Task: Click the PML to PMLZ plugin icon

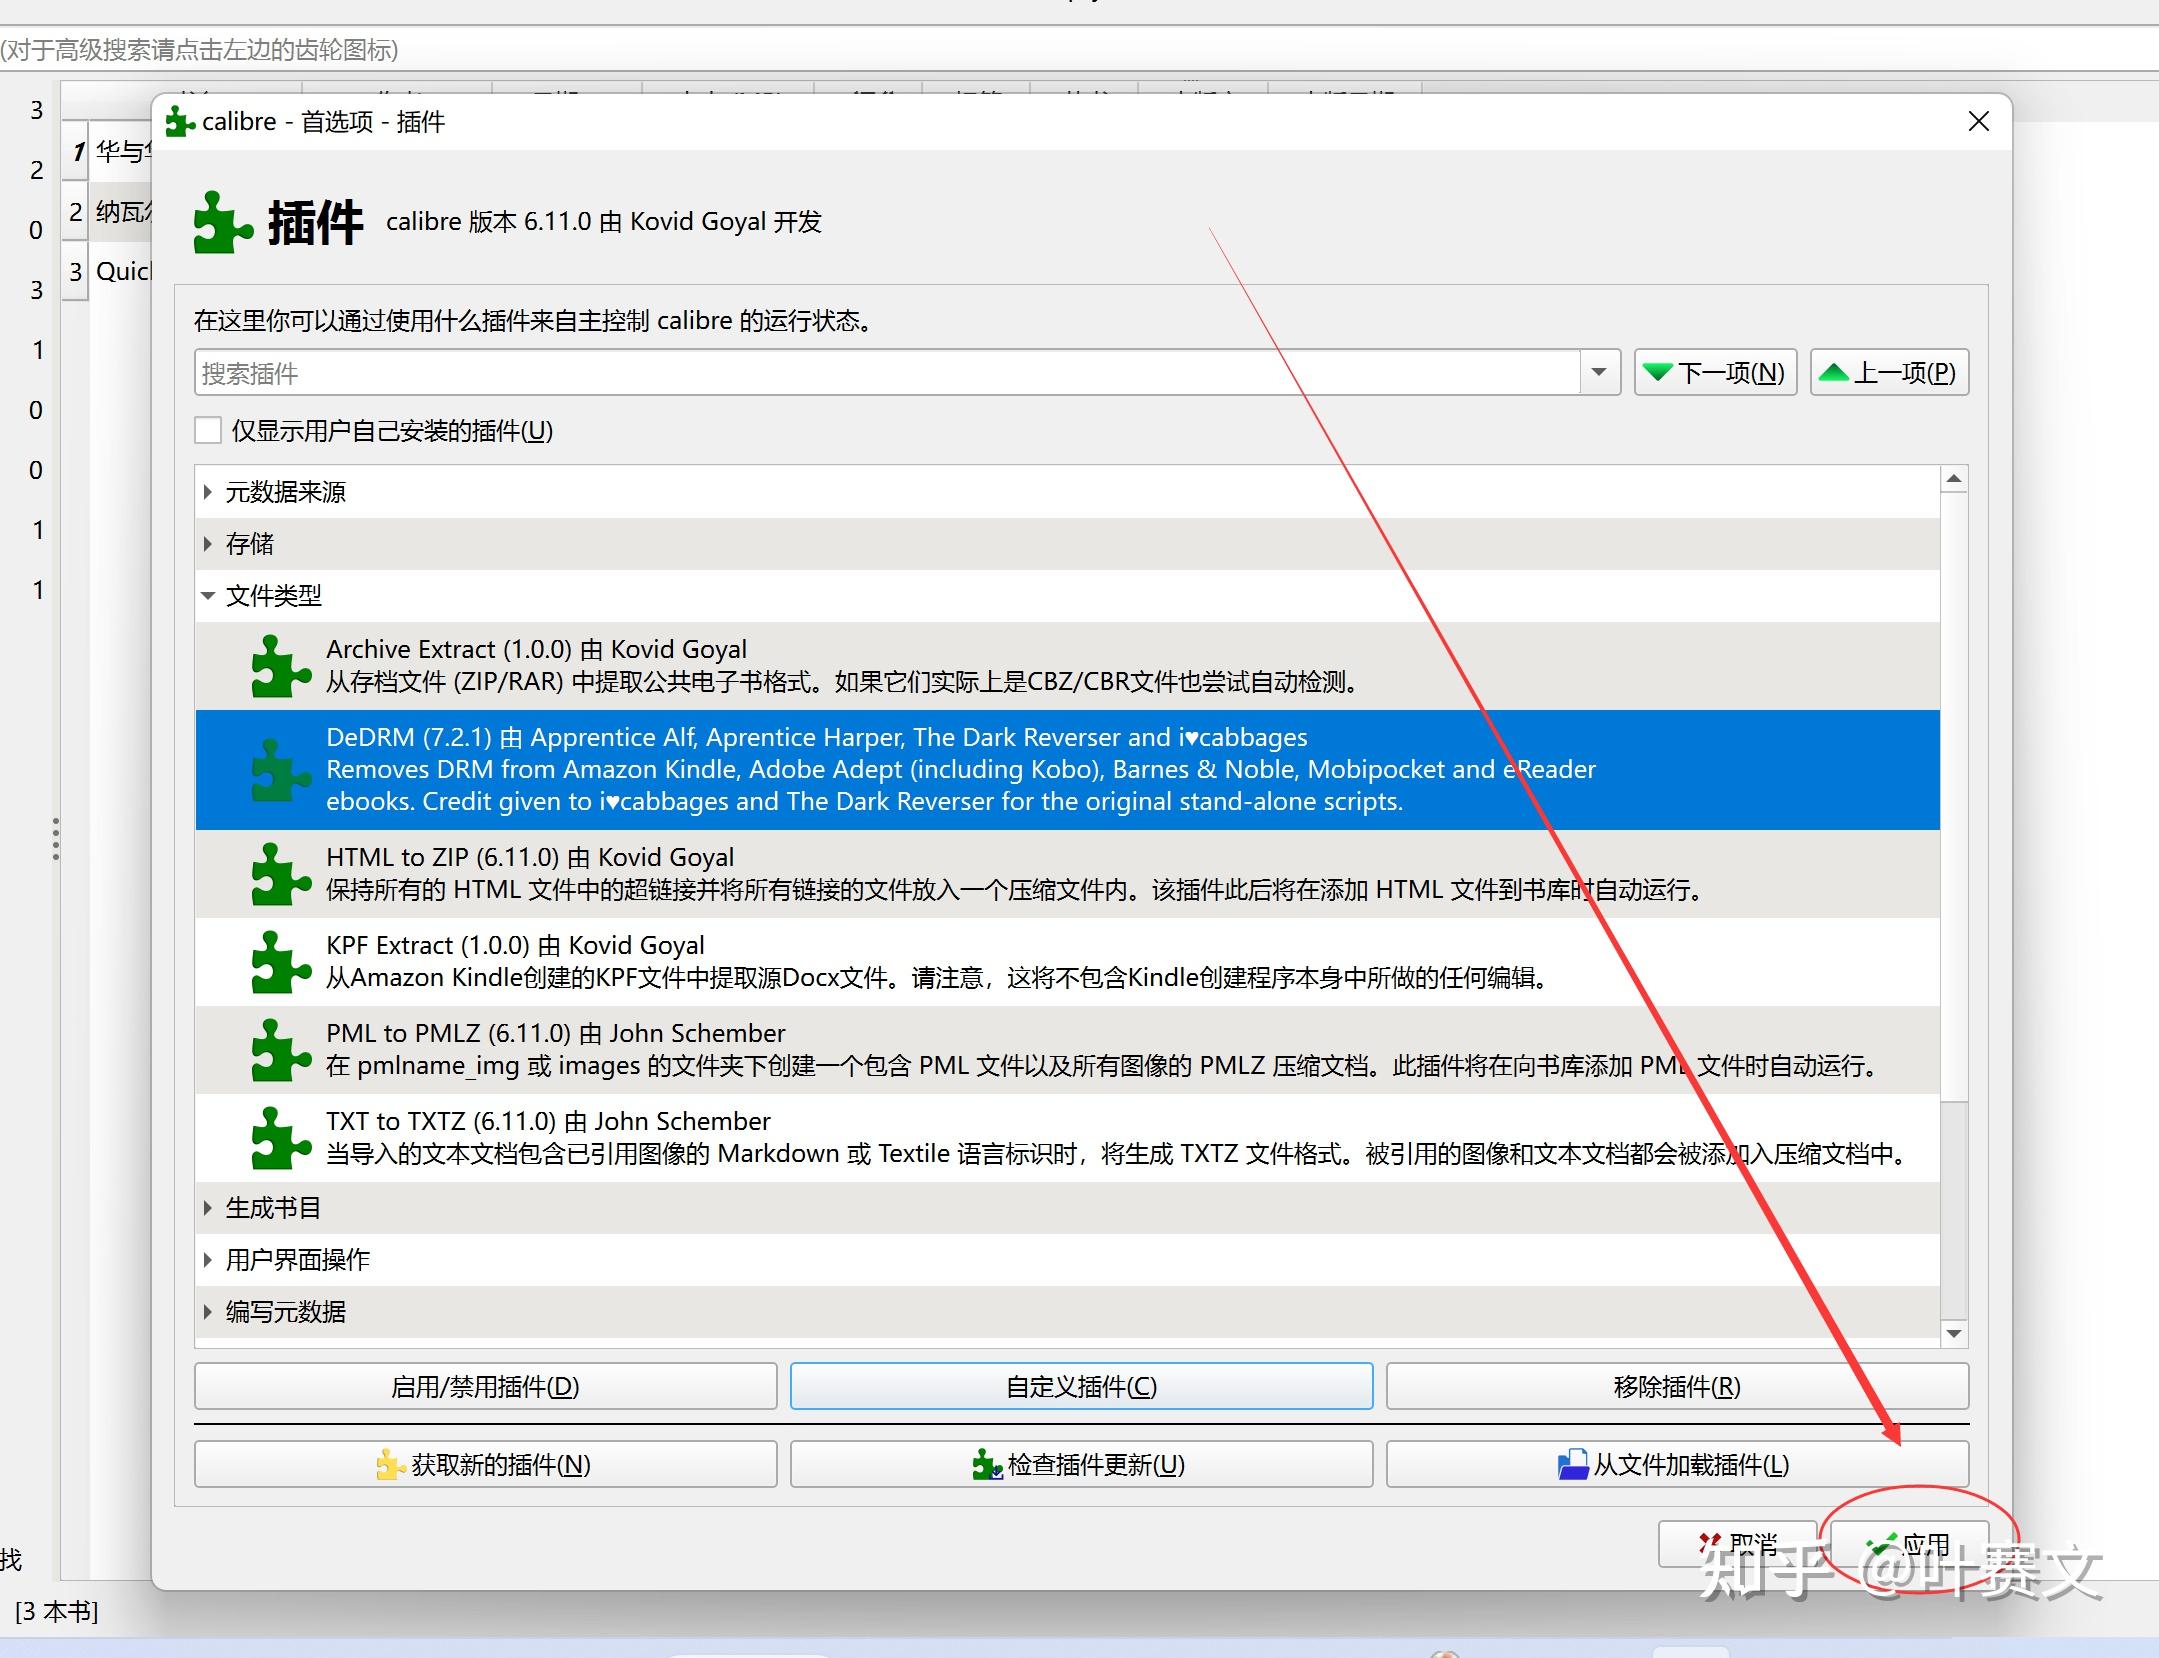Action: (x=280, y=1050)
